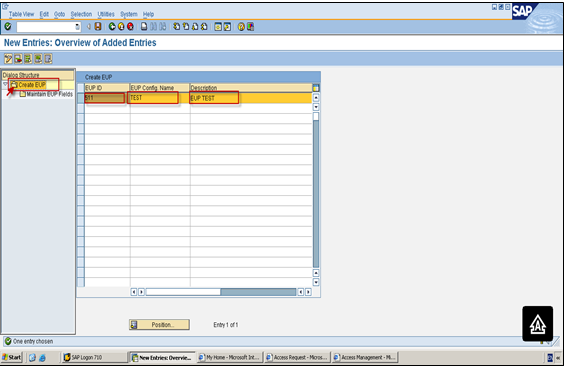Open the Table View menu
The image size is (566, 367).
pos(21,14)
